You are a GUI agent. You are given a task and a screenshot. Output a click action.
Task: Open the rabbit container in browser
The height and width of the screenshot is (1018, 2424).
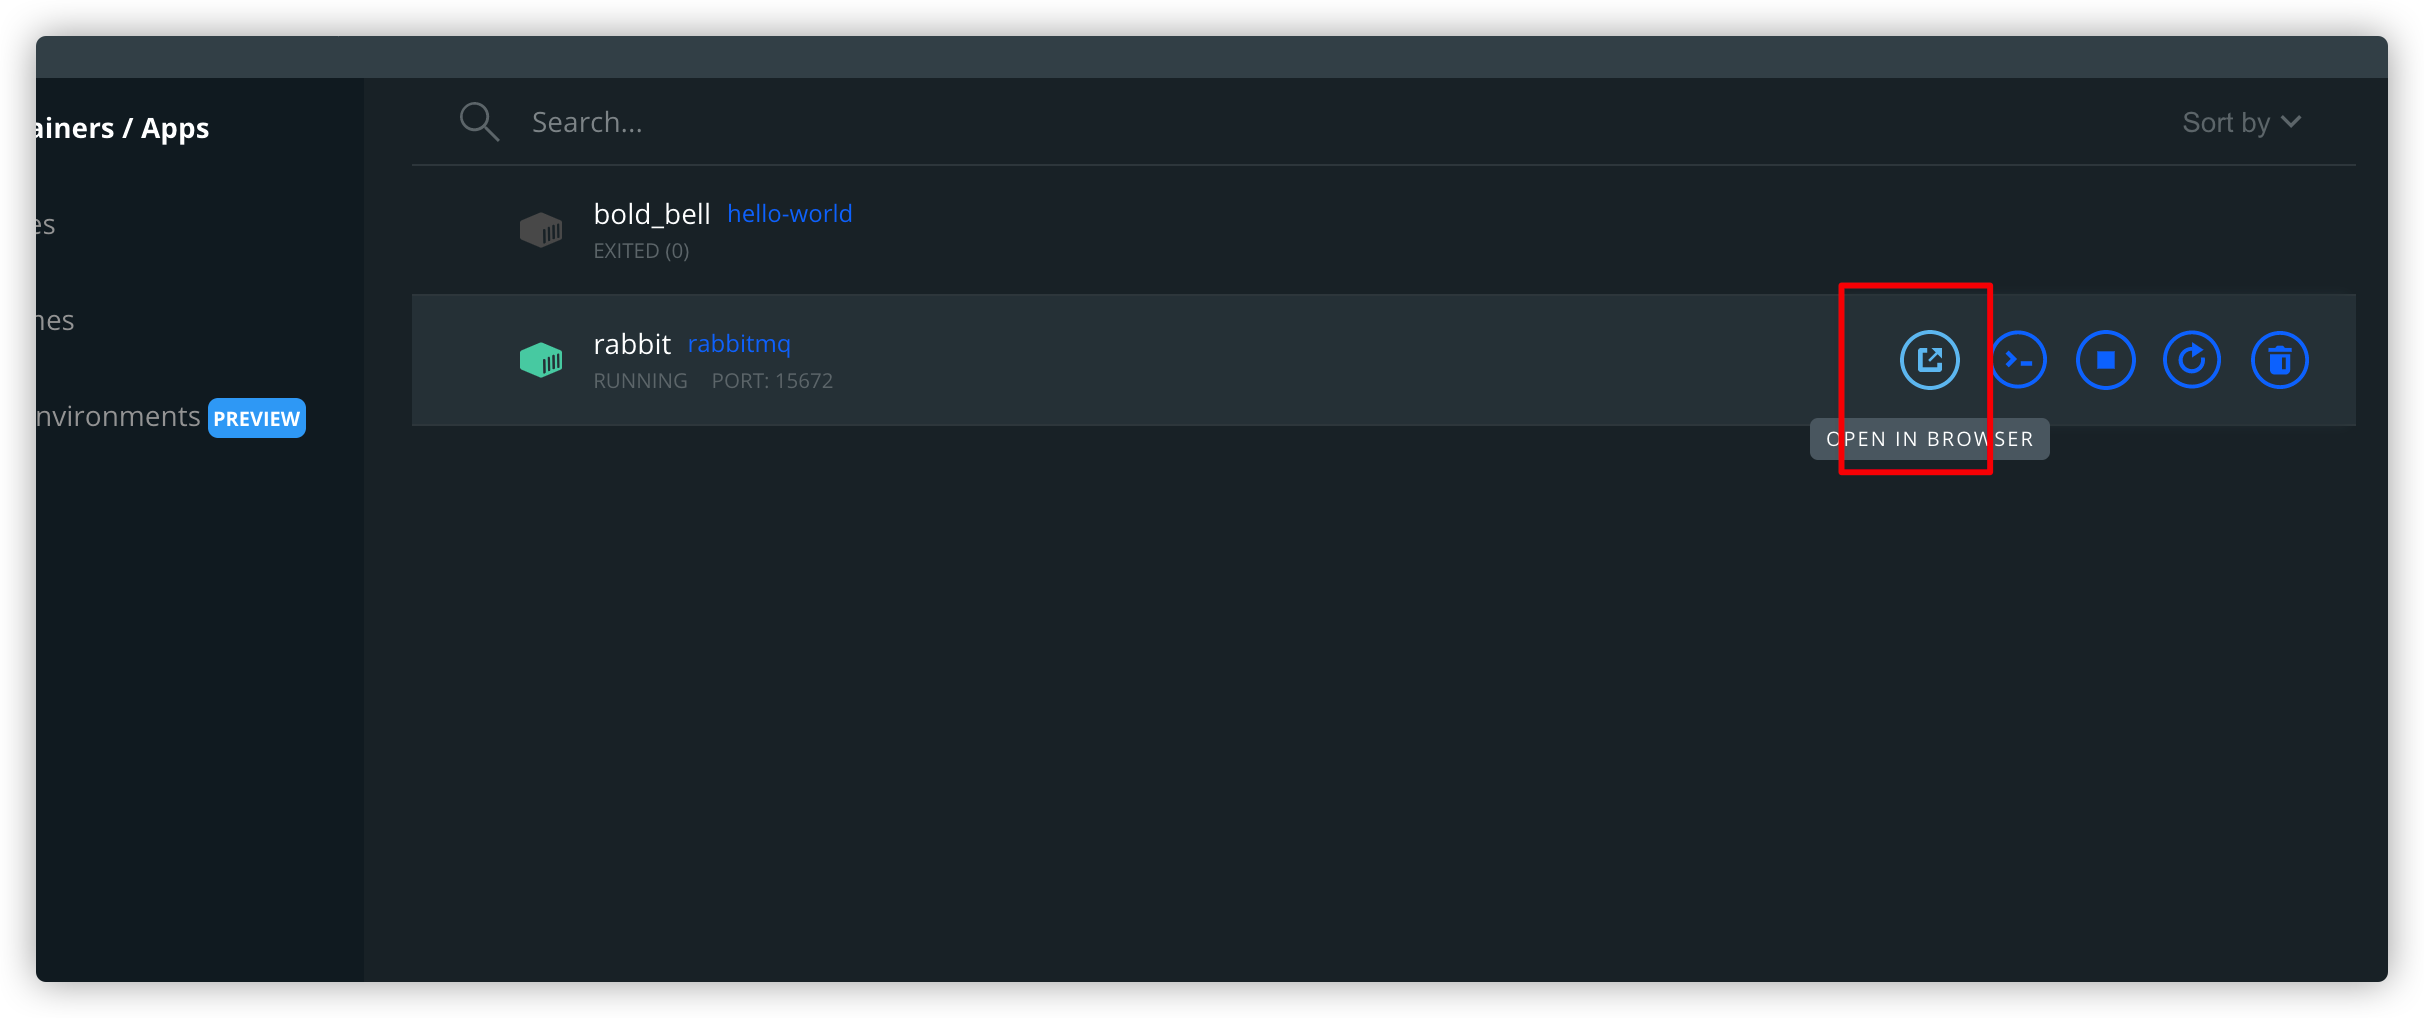click(1929, 360)
